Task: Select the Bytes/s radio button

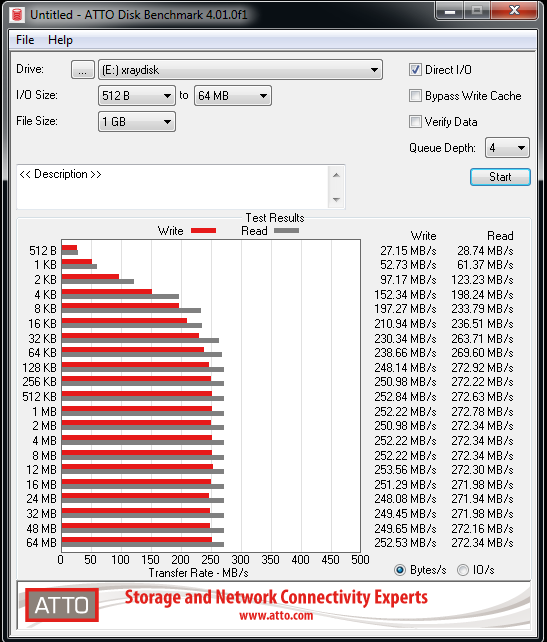Action: click(x=400, y=570)
